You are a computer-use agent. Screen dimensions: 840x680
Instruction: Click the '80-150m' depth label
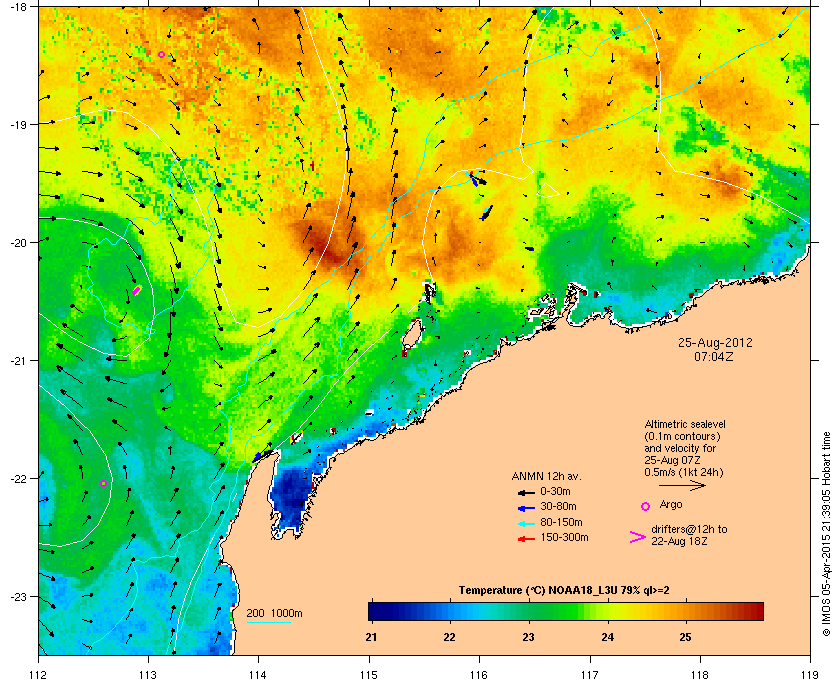(x=561, y=522)
